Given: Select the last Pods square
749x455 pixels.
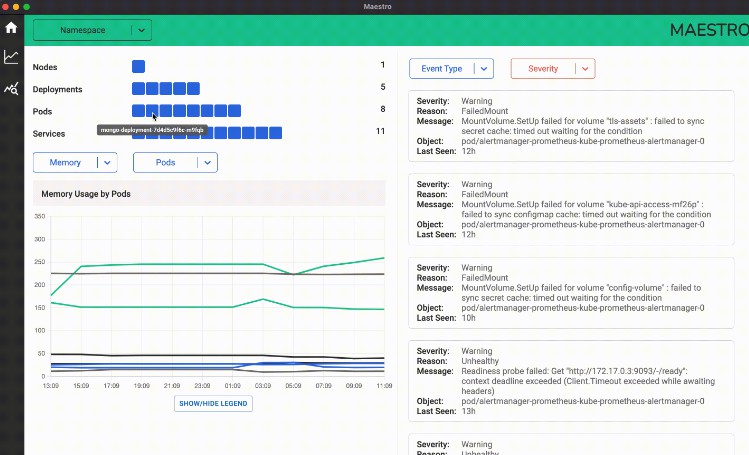Looking at the screenshot, I should click(x=234, y=111).
